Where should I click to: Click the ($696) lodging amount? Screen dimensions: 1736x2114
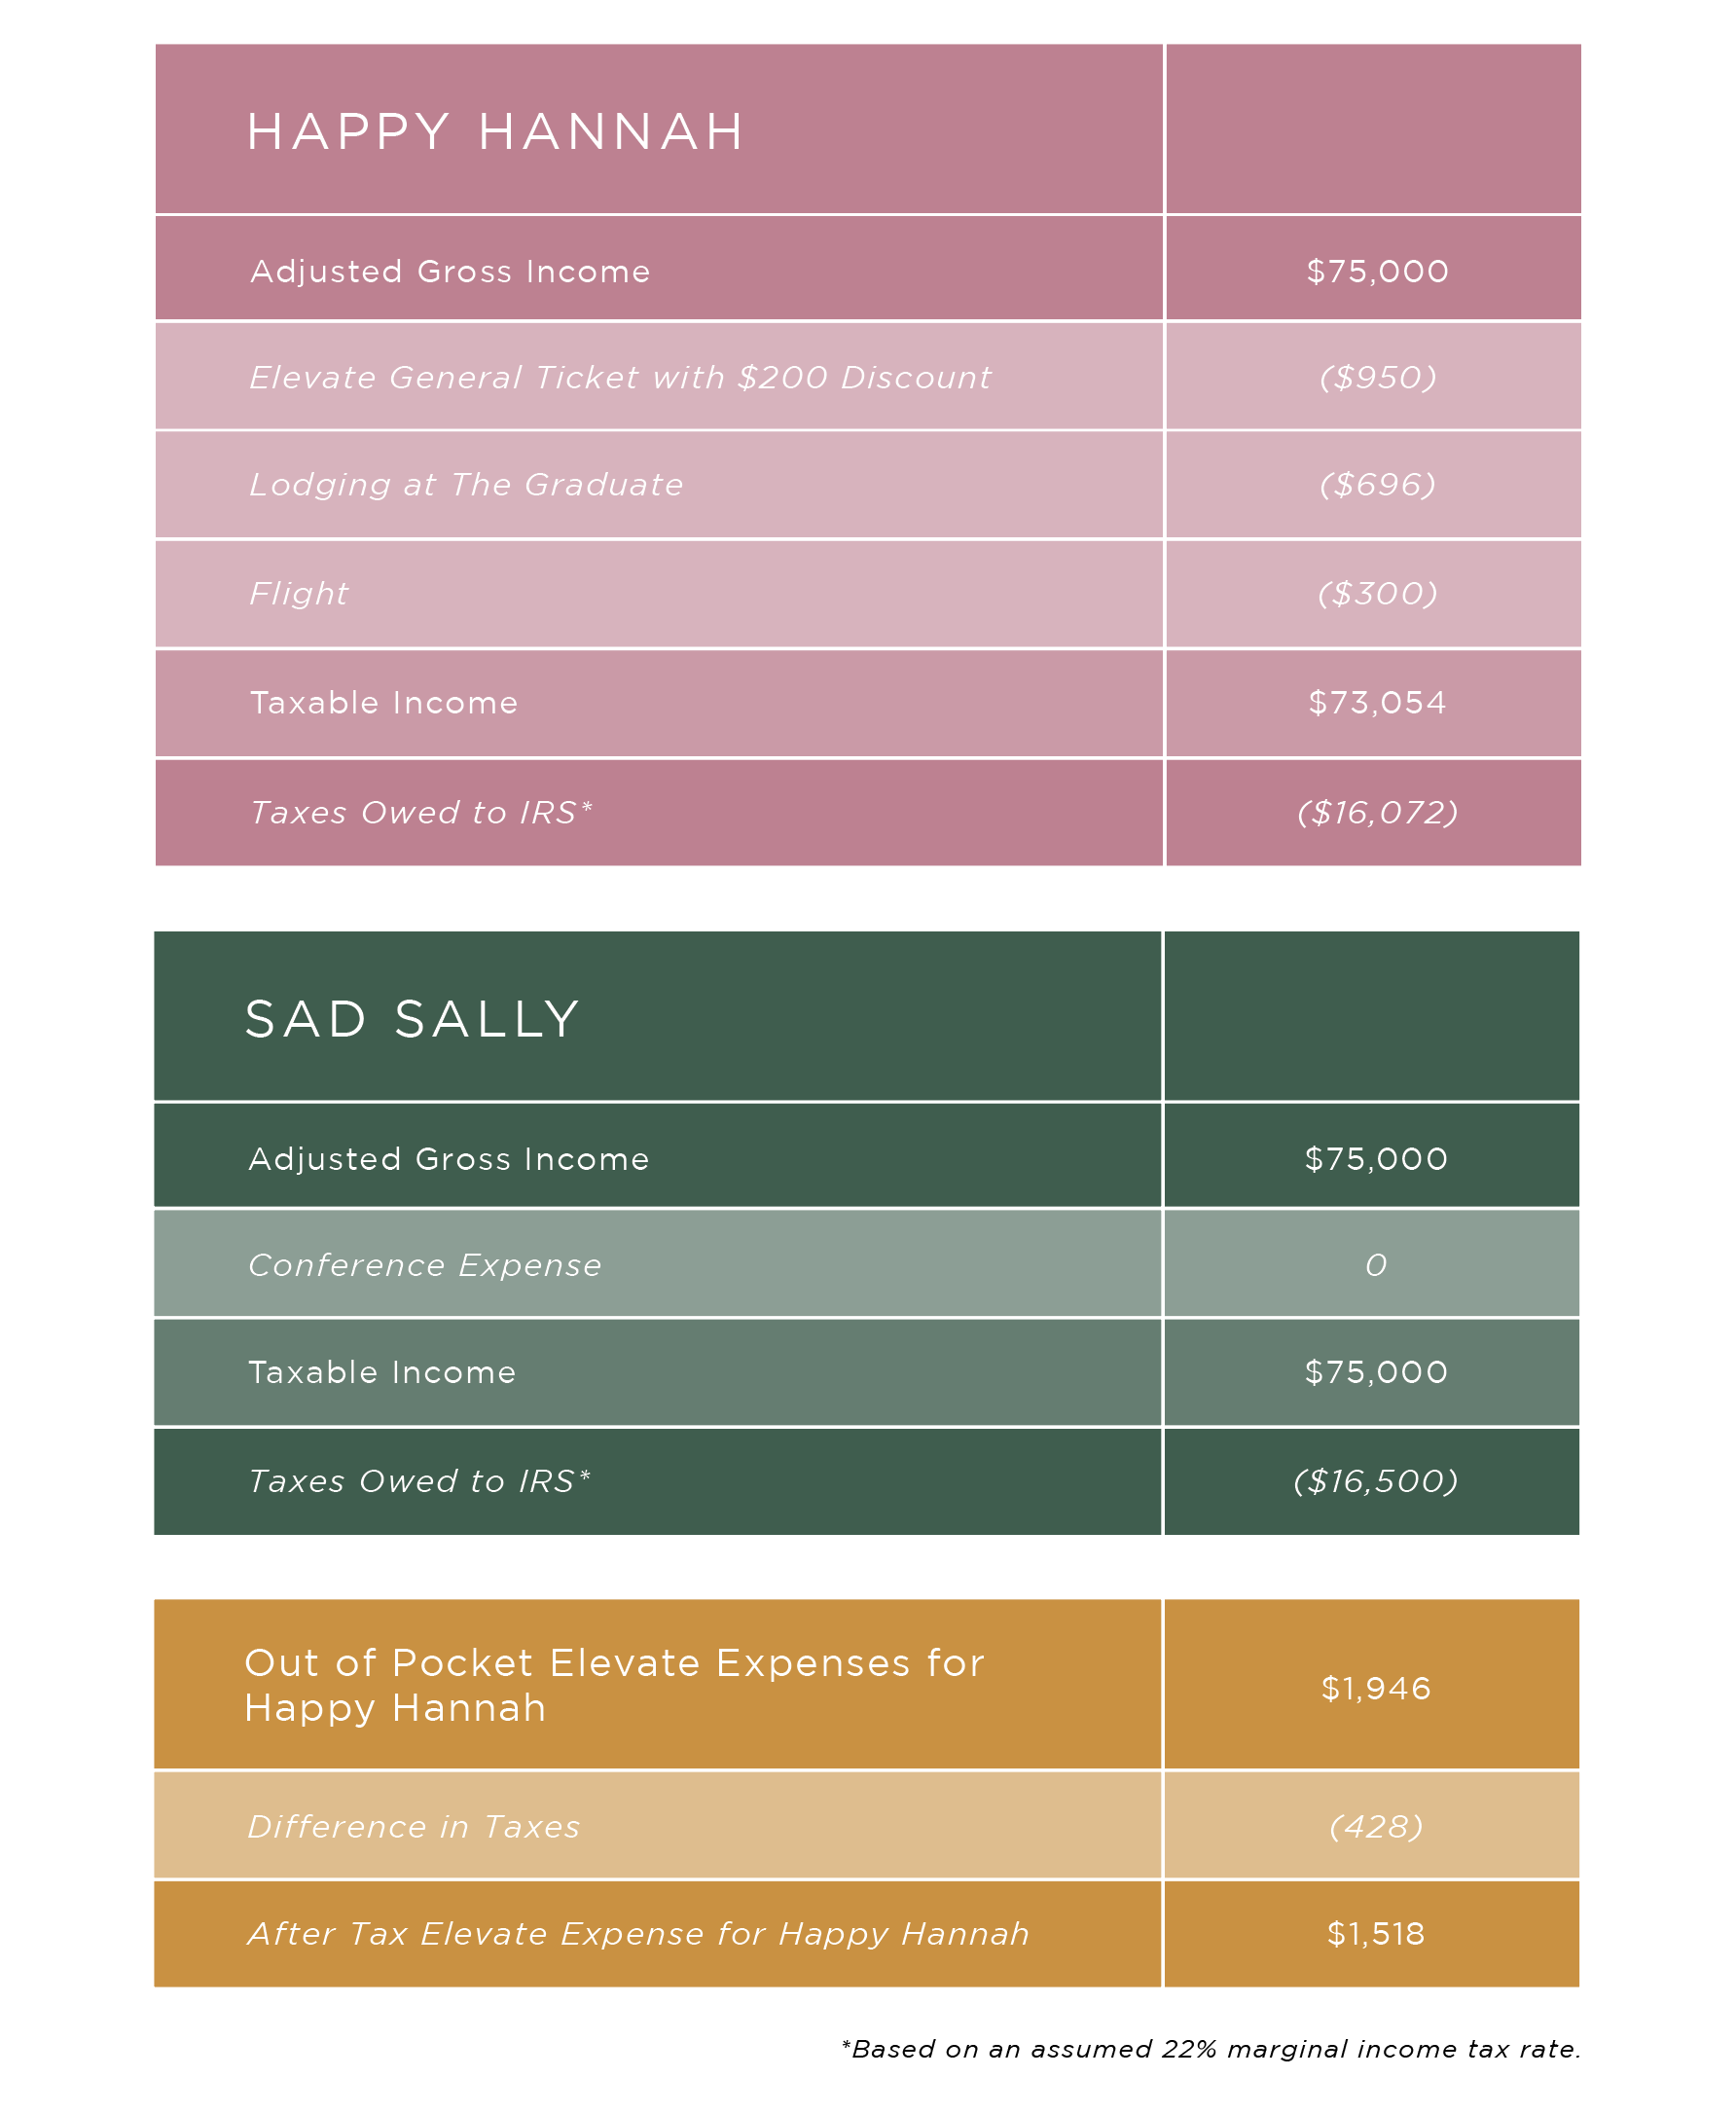click(x=1377, y=485)
